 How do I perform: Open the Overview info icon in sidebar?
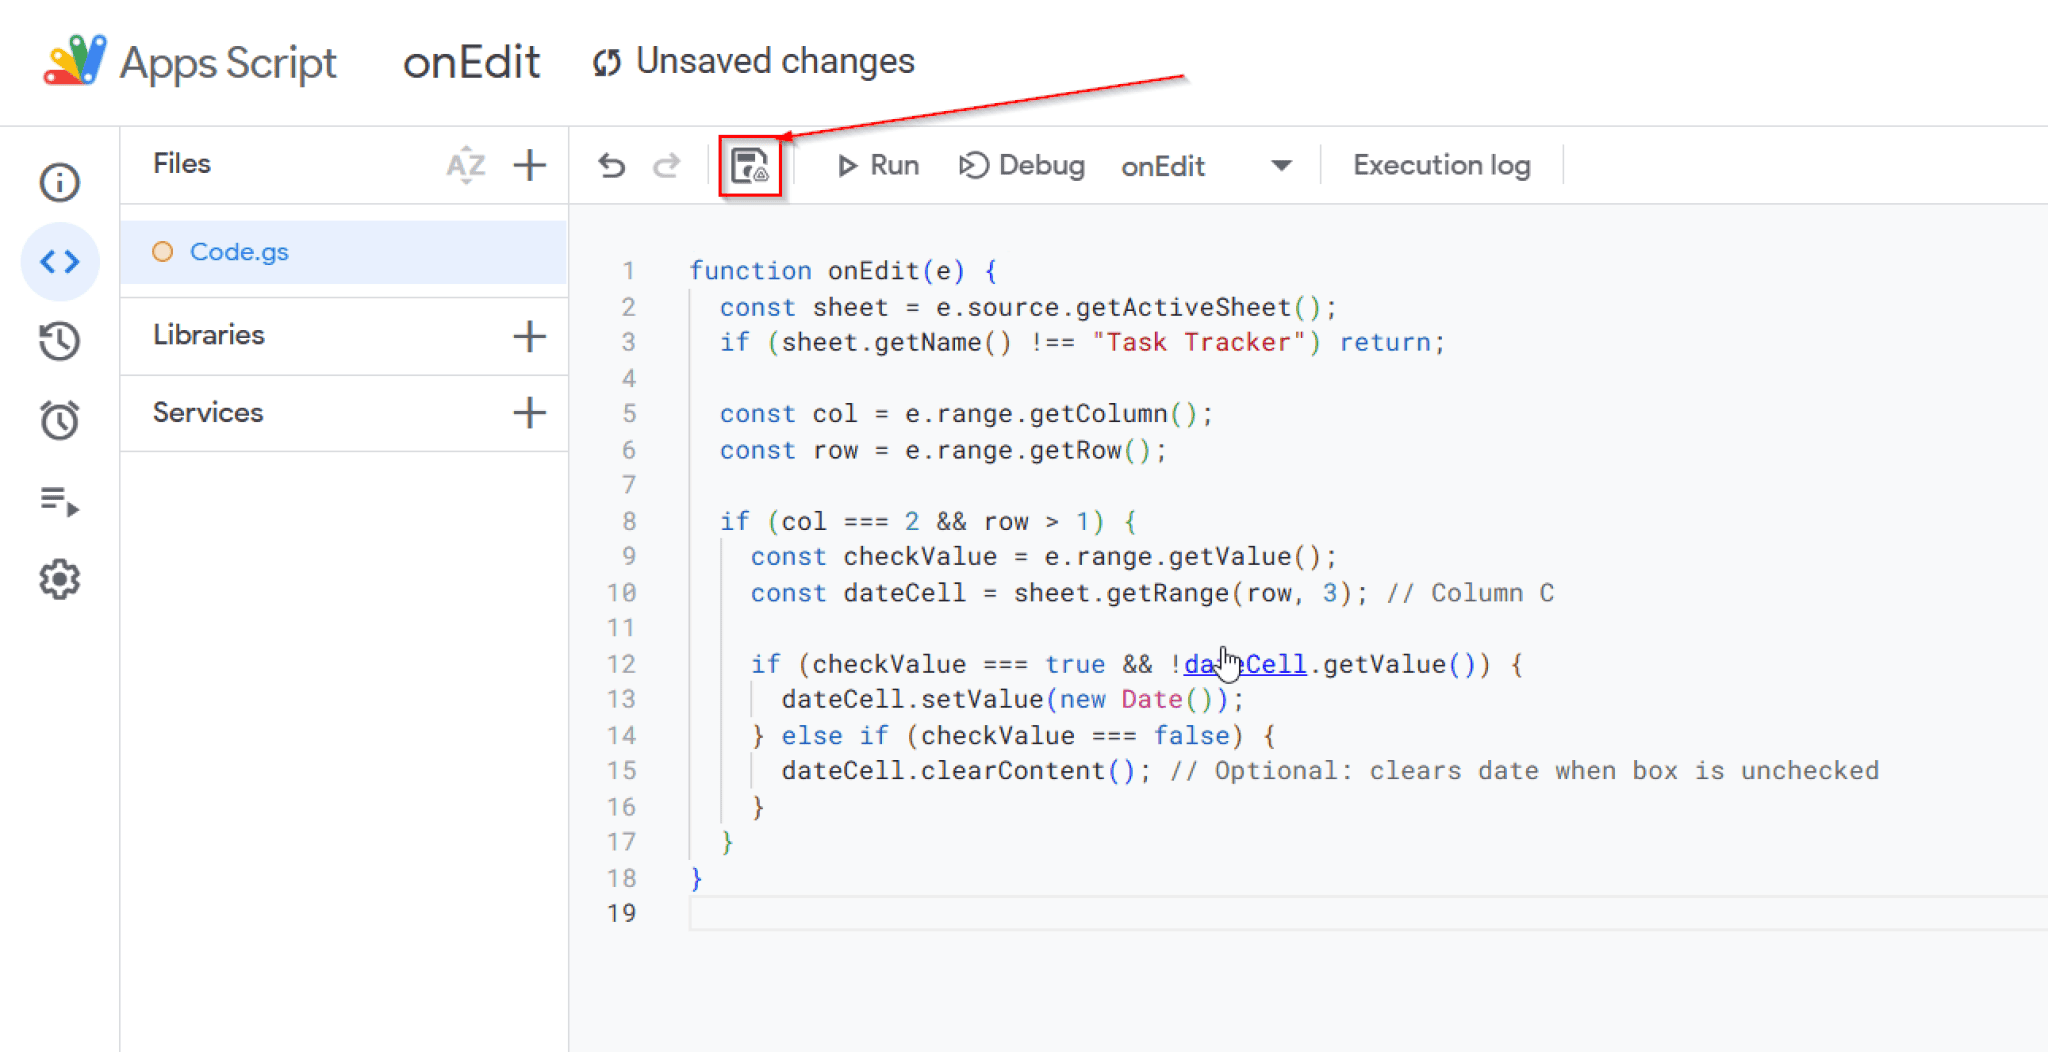59,182
